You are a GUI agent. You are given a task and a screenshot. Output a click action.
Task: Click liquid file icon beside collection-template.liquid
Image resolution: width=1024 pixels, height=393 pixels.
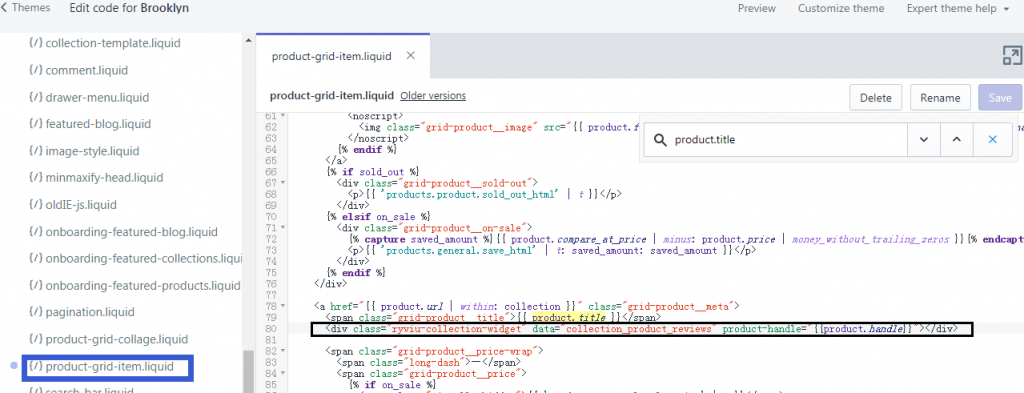36,43
